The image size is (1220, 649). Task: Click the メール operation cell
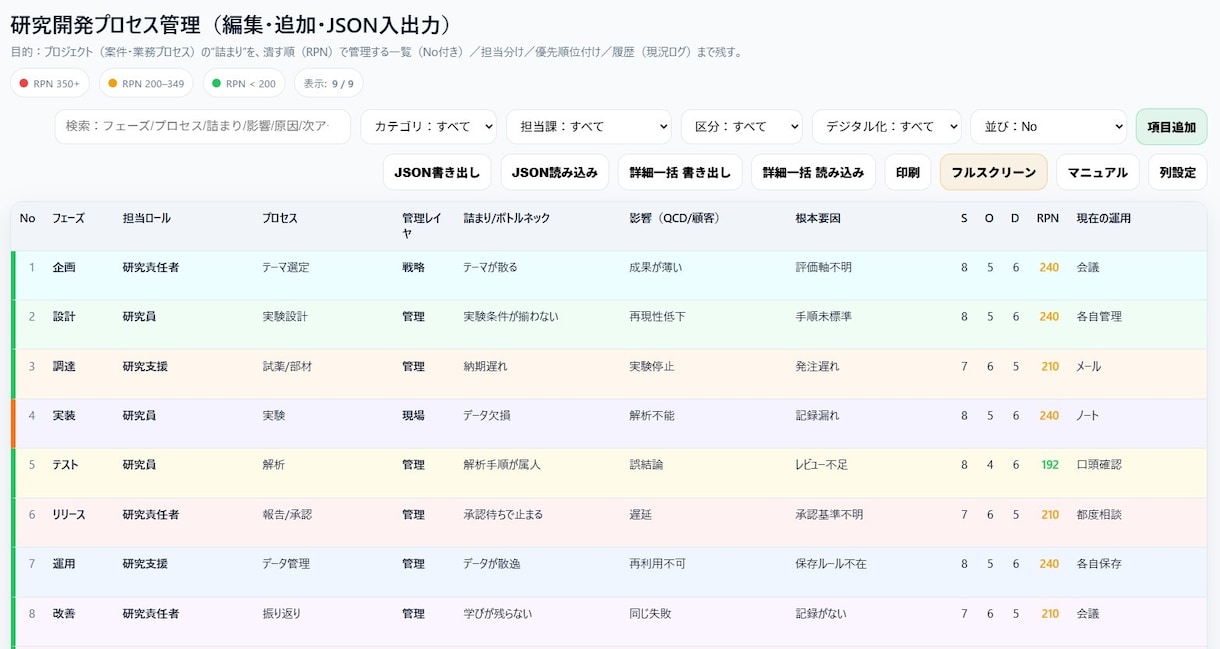tap(1089, 366)
